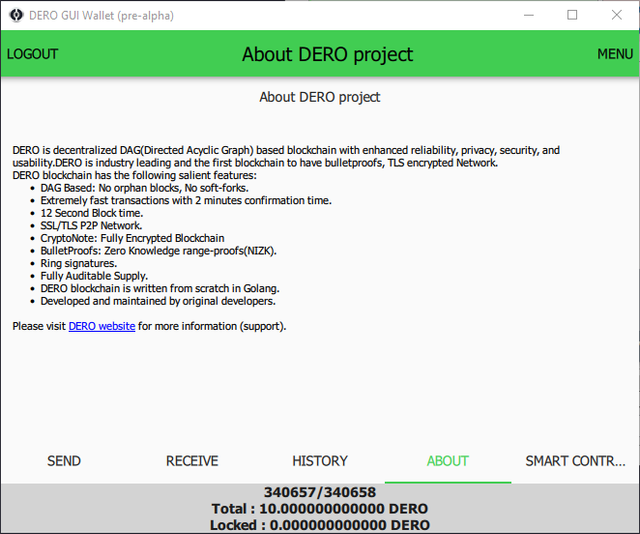640x534 pixels.
Task: Click the 'DAG Based: No orphan blocks' bullet
Action: (x=144, y=188)
